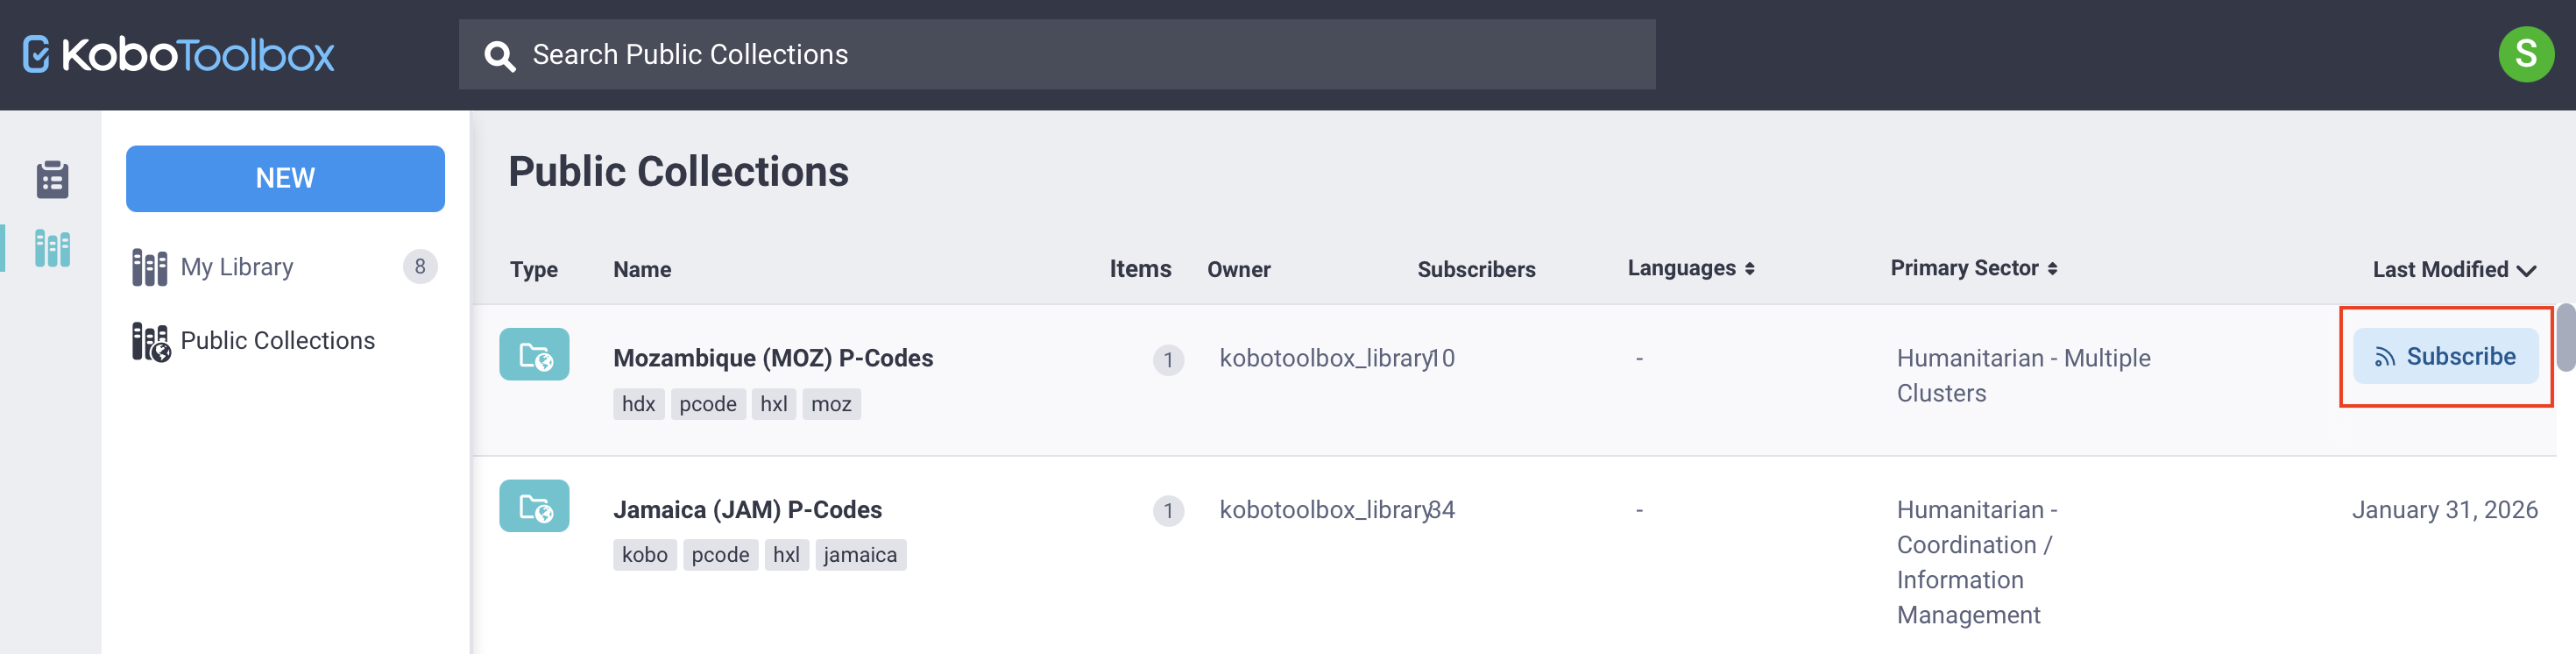Click the blue NEW button
The image size is (2576, 654).
(285, 178)
